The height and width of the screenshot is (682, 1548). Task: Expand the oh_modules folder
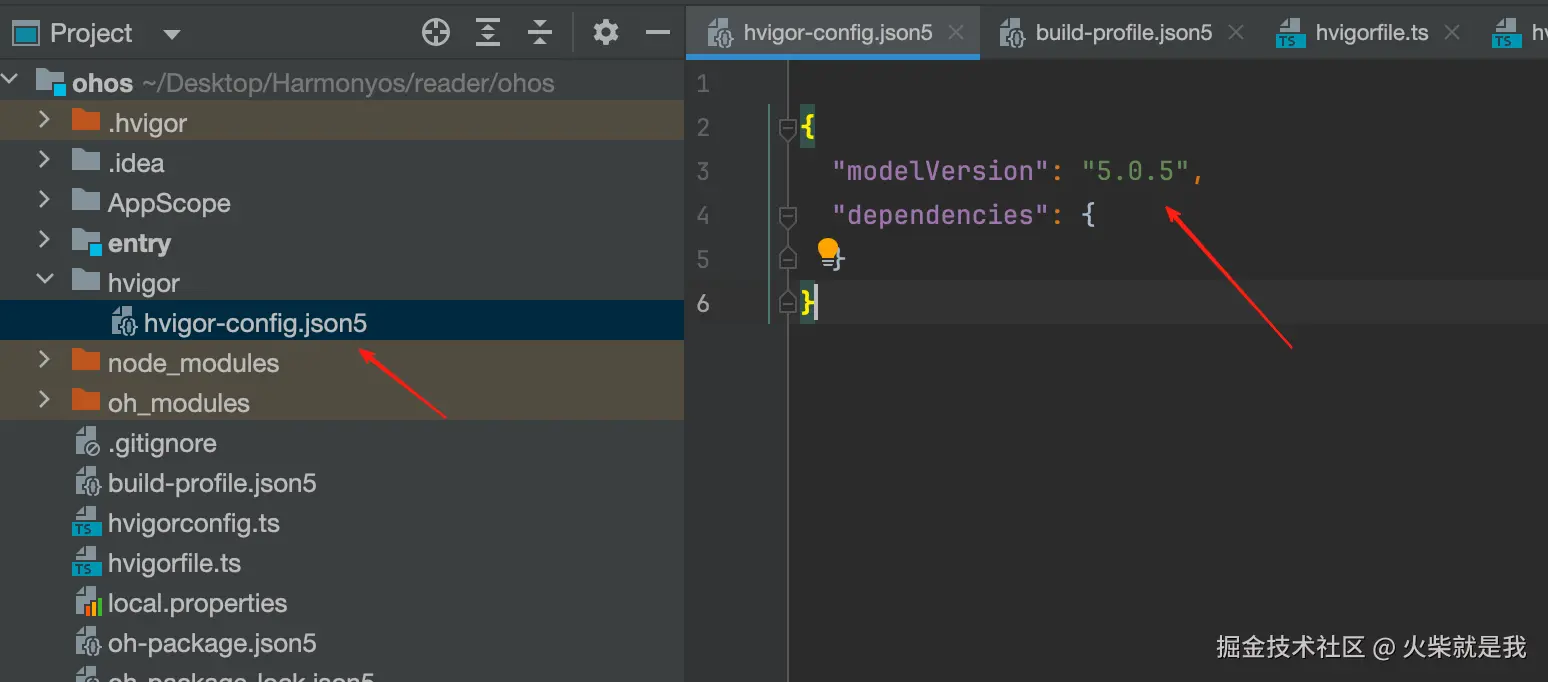(x=44, y=400)
